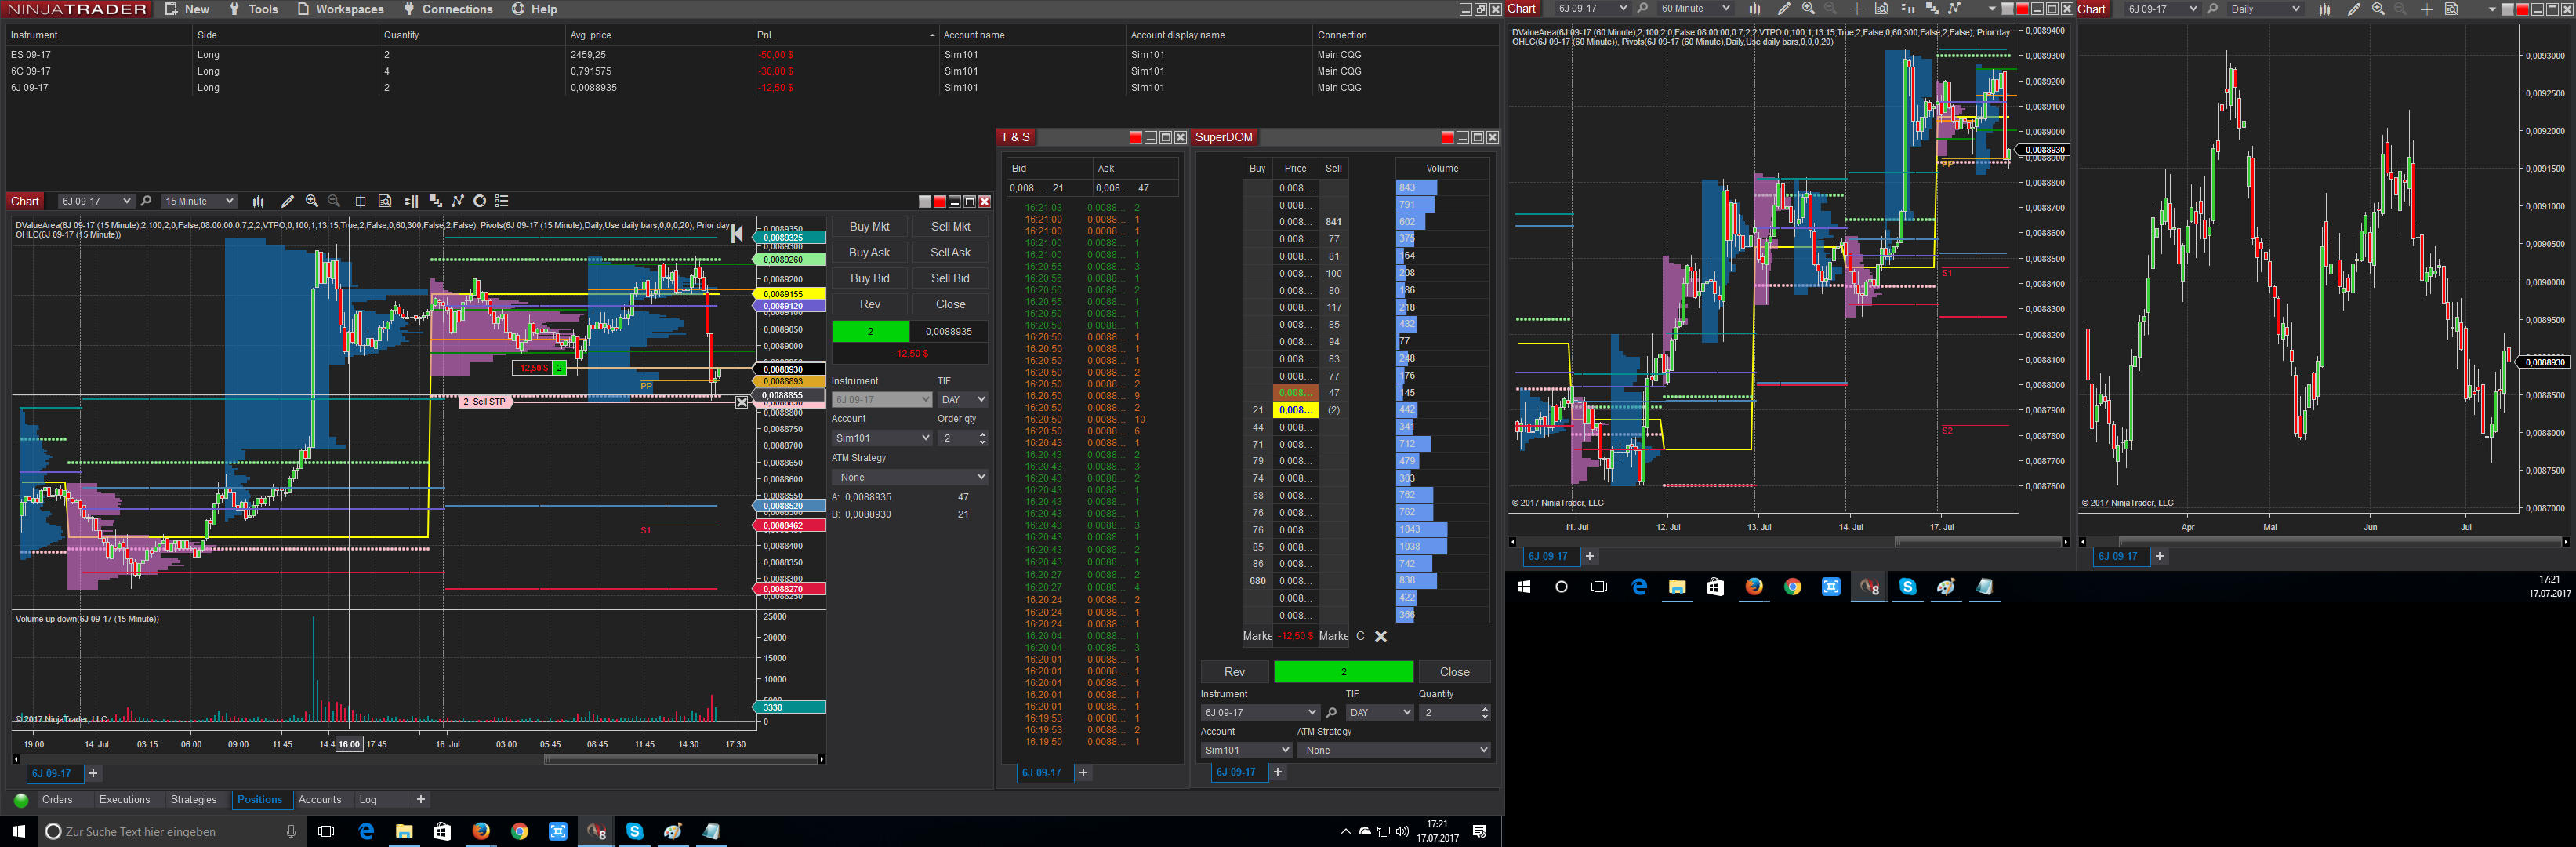Open bar type selector in 15 Minute chart
The image size is (2576, 847).
pyautogui.click(x=258, y=201)
